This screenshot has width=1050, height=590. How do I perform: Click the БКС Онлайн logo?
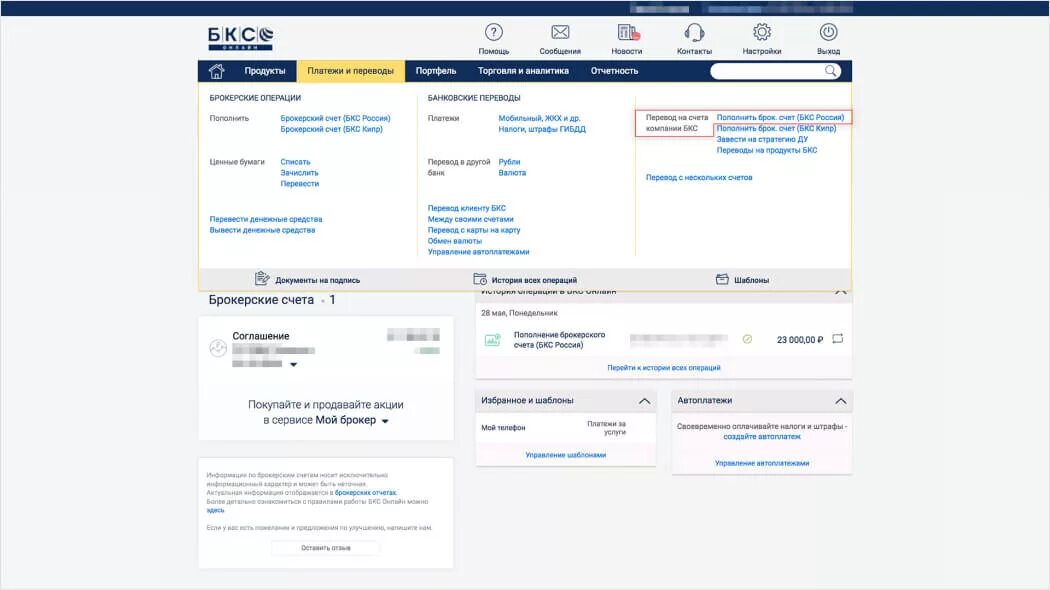coord(240,38)
